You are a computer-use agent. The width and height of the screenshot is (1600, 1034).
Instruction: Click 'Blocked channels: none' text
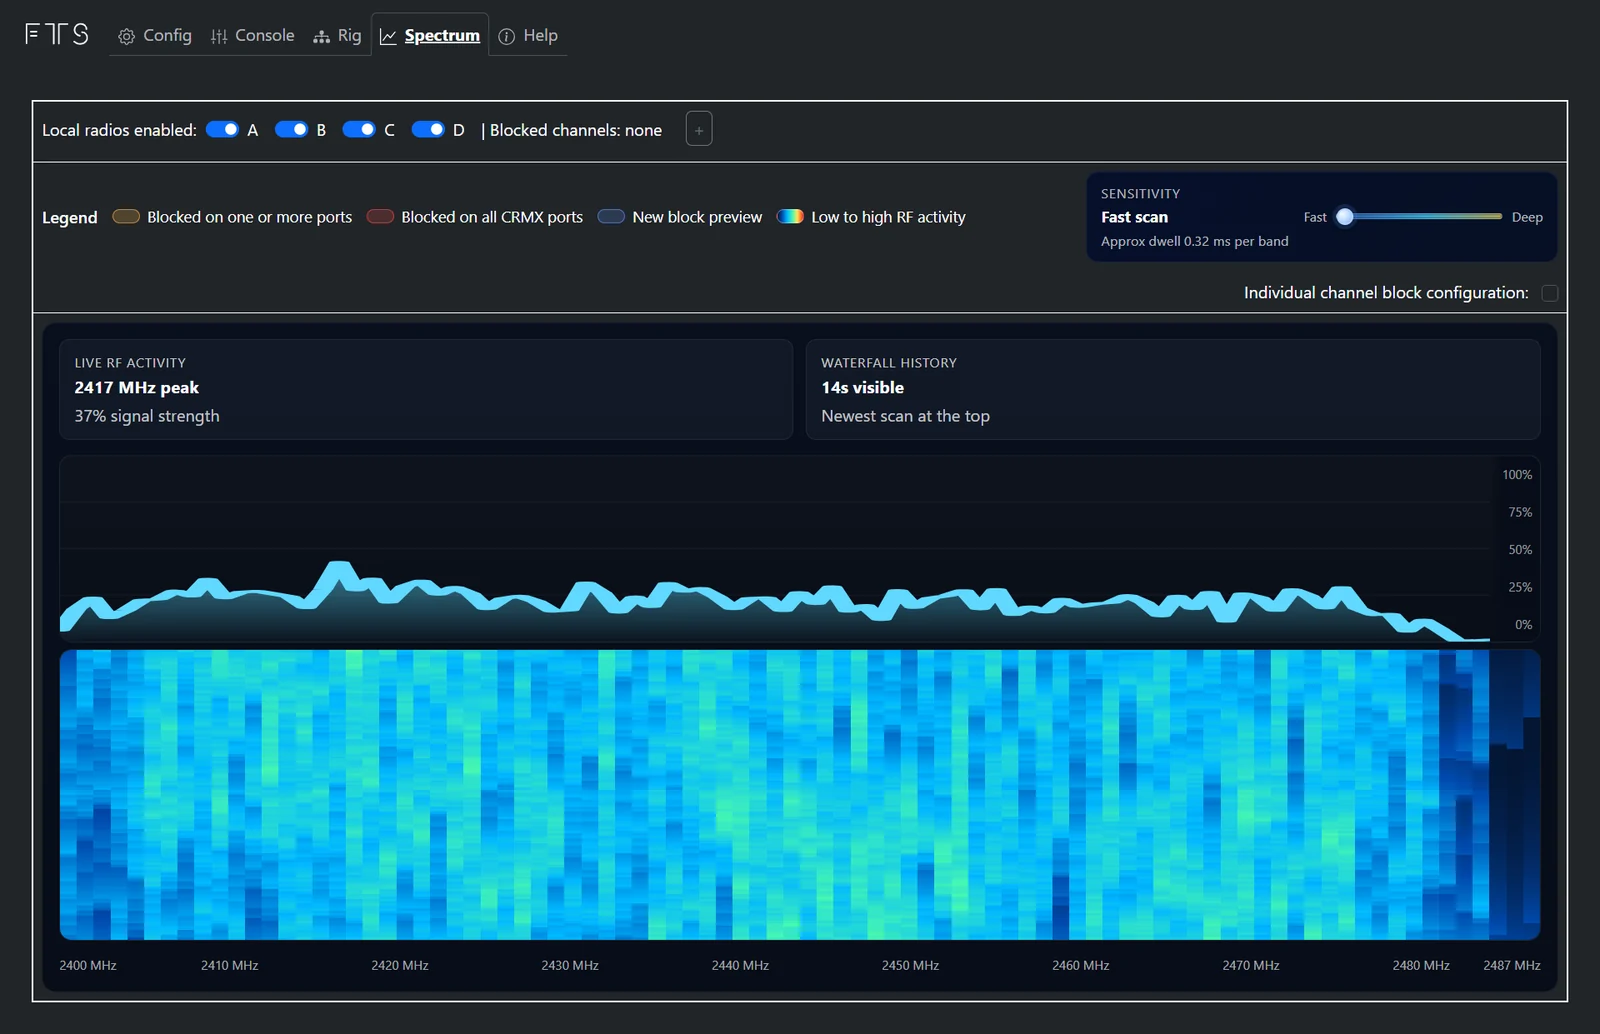click(x=576, y=130)
